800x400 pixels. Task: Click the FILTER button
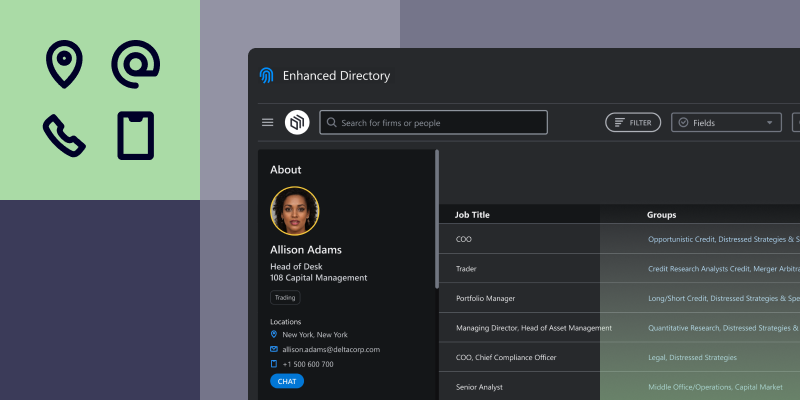coord(633,123)
